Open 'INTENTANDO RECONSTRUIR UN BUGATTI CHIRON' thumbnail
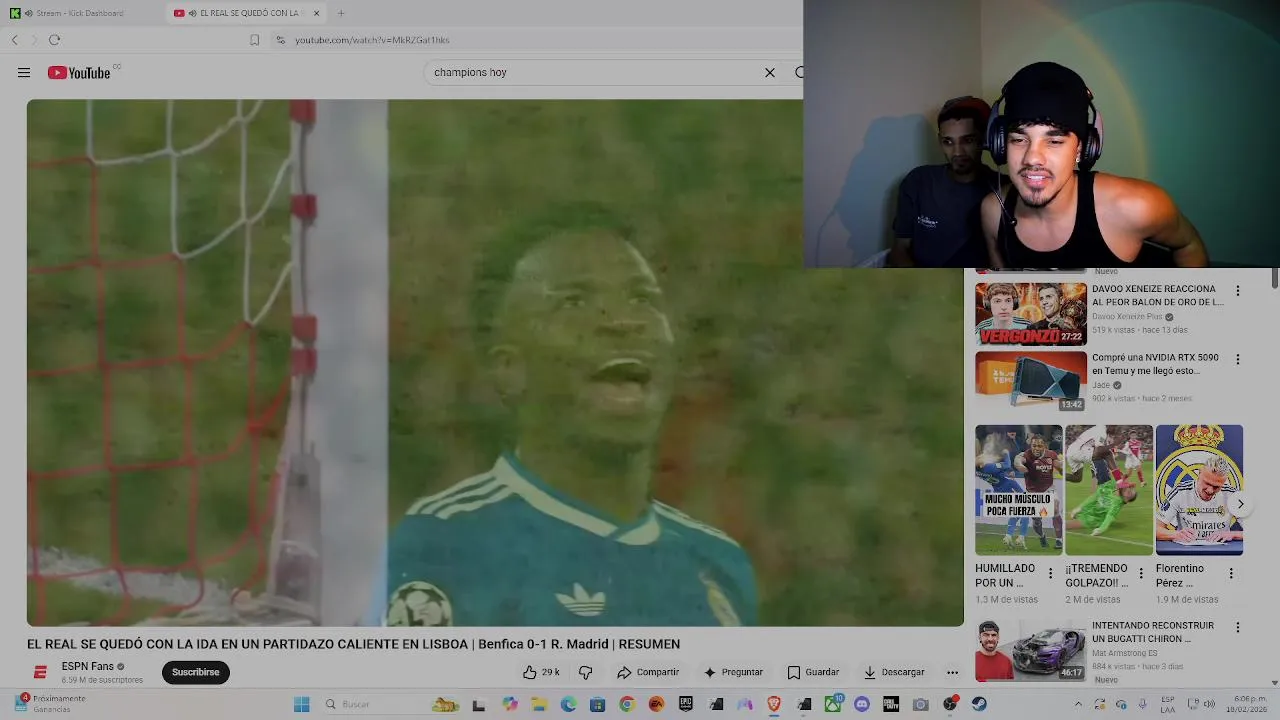 click(x=1031, y=650)
